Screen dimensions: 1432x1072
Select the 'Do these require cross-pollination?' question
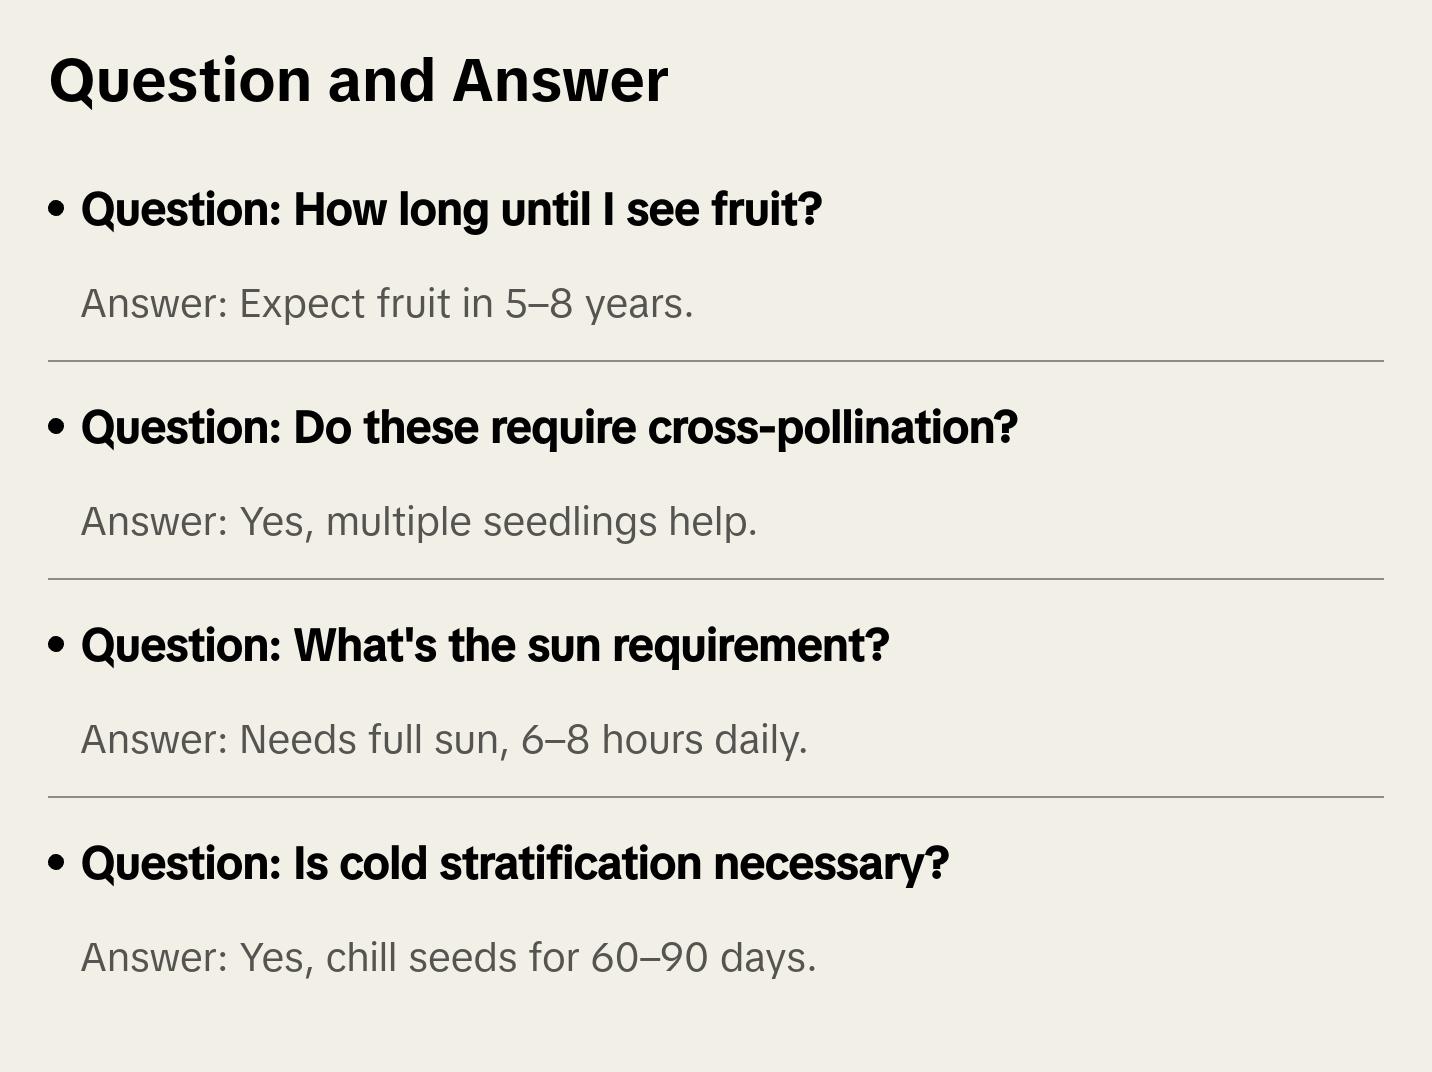point(549,428)
